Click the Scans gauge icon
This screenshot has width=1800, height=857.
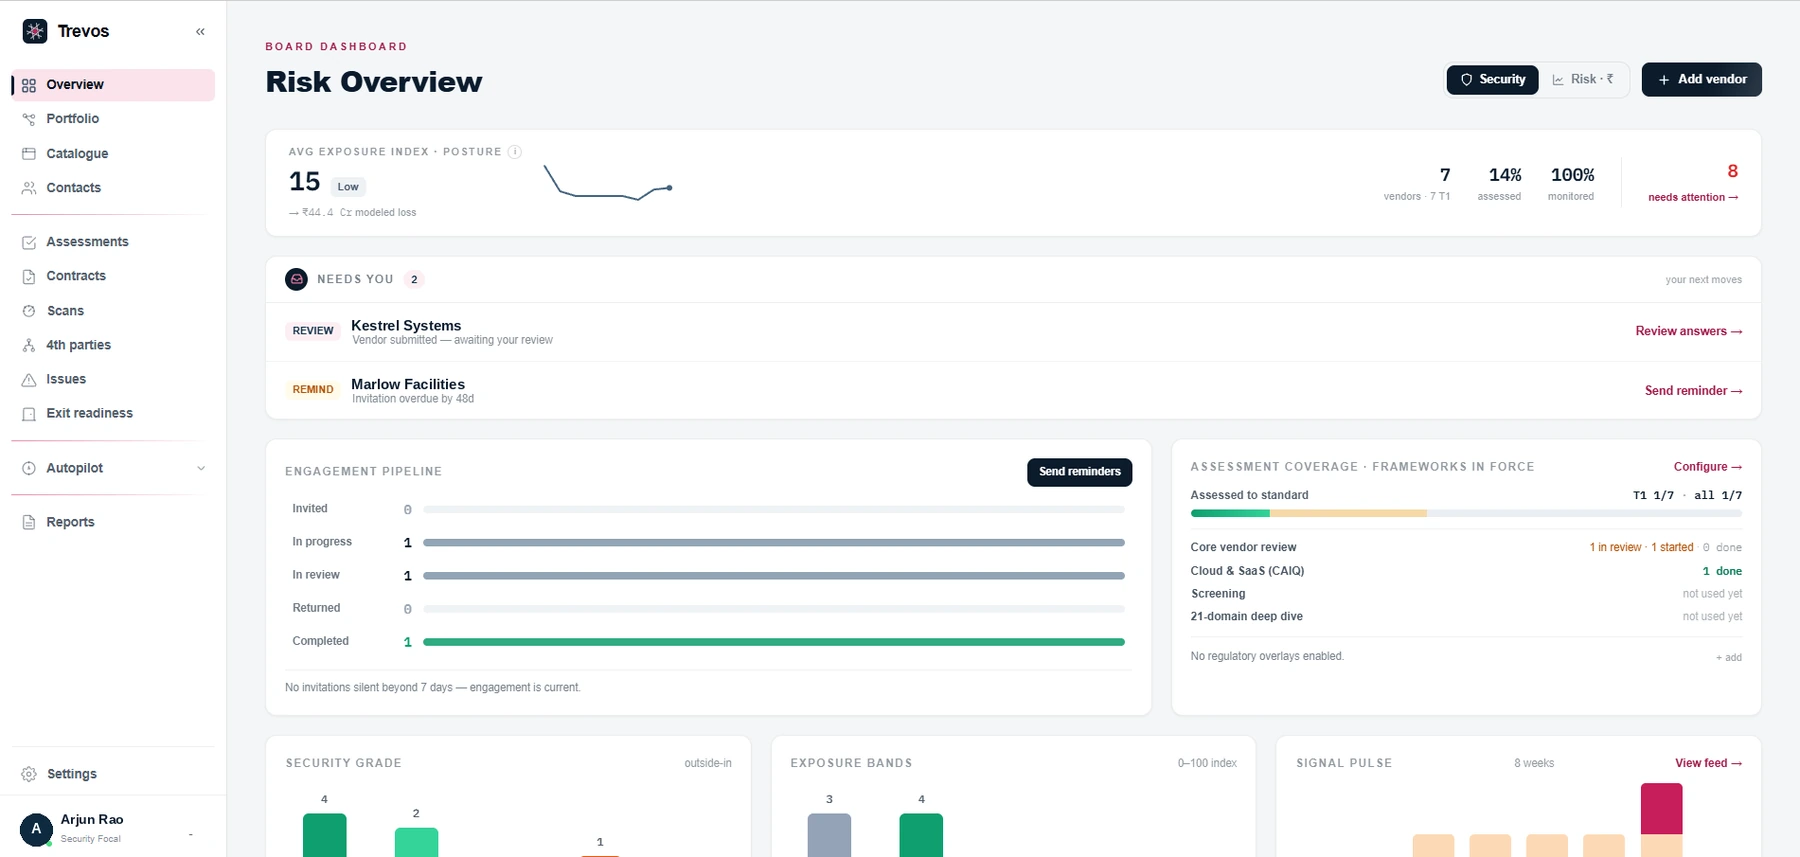tap(29, 311)
